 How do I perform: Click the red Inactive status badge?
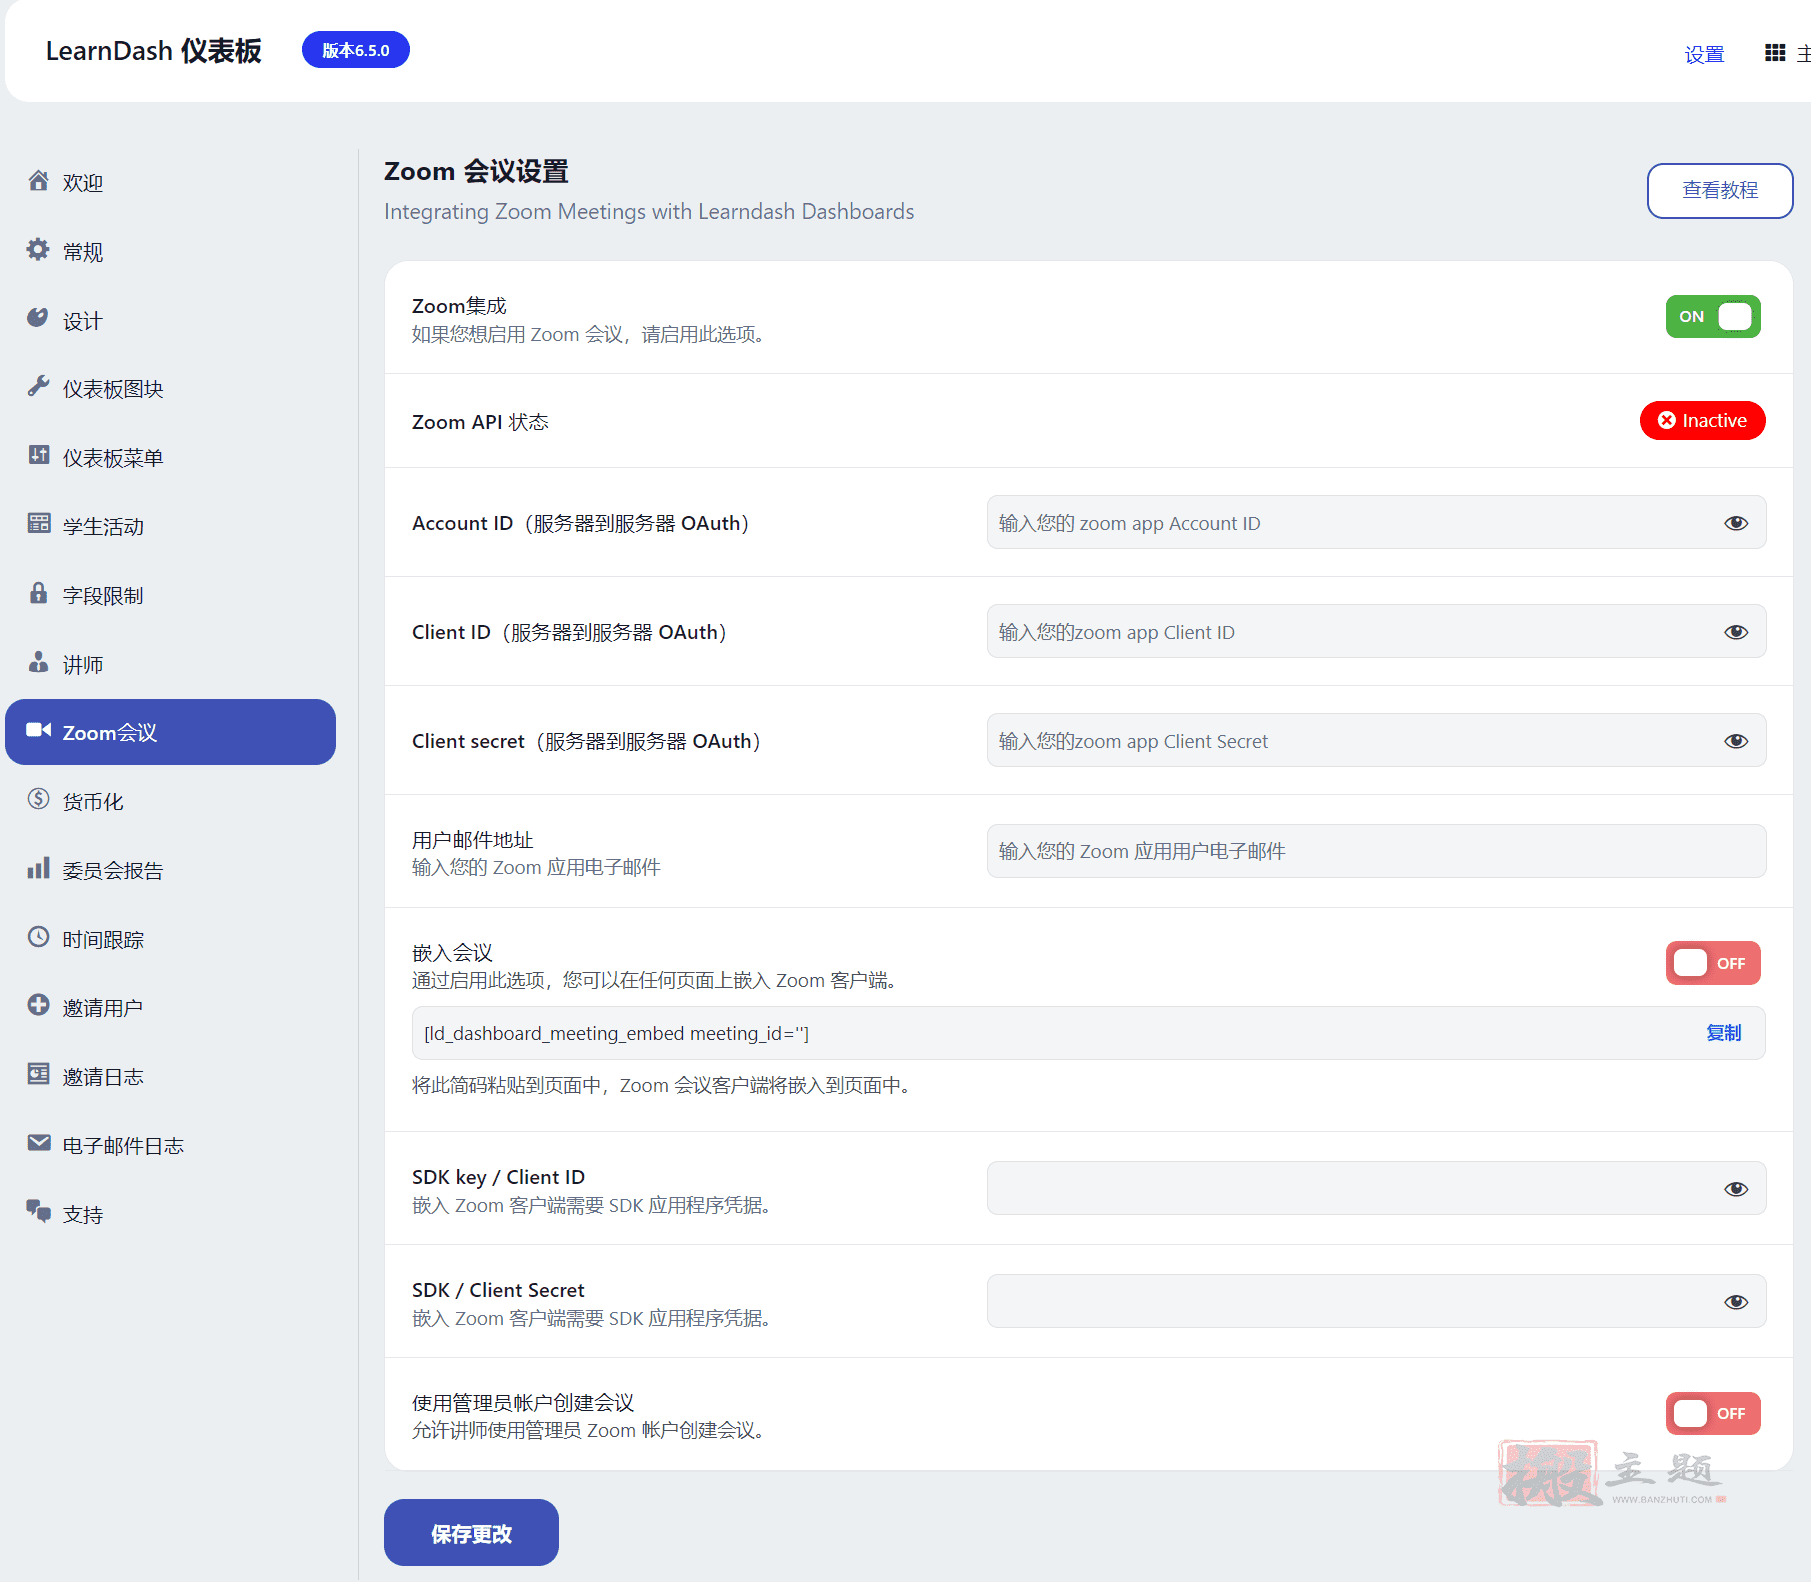click(x=1702, y=420)
